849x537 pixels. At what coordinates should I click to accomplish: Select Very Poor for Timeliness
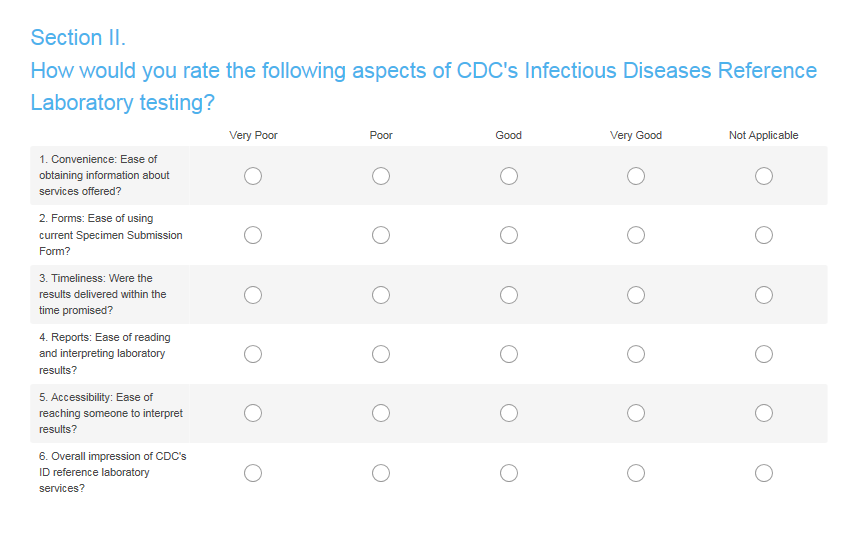click(253, 295)
